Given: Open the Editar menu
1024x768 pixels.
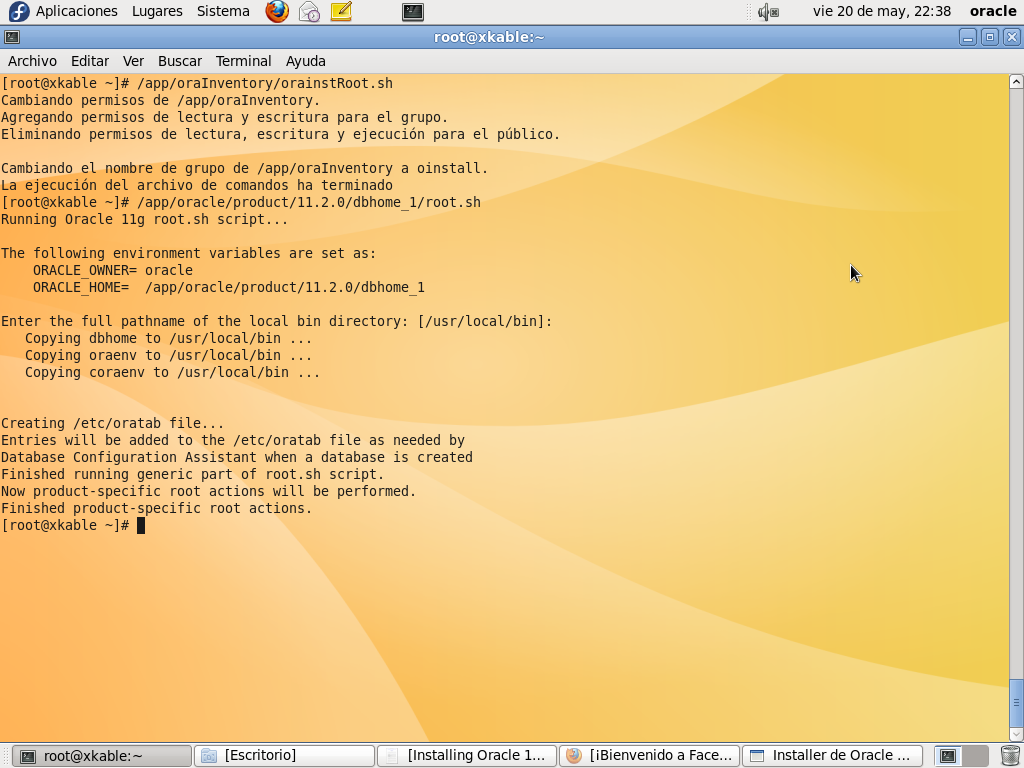Looking at the screenshot, I should click(x=89, y=61).
